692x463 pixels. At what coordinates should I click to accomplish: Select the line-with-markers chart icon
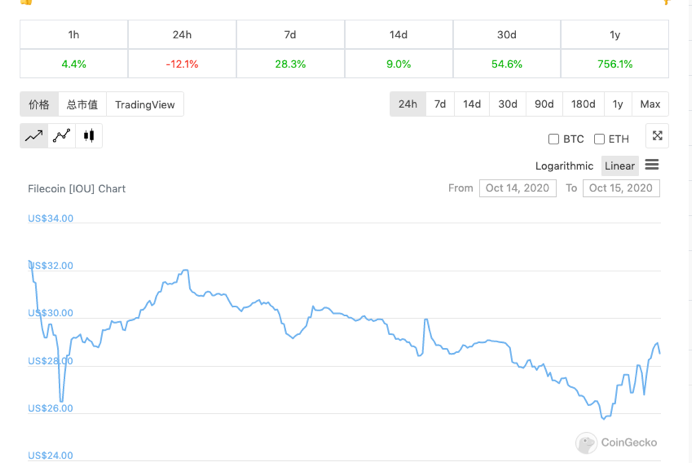(61, 136)
